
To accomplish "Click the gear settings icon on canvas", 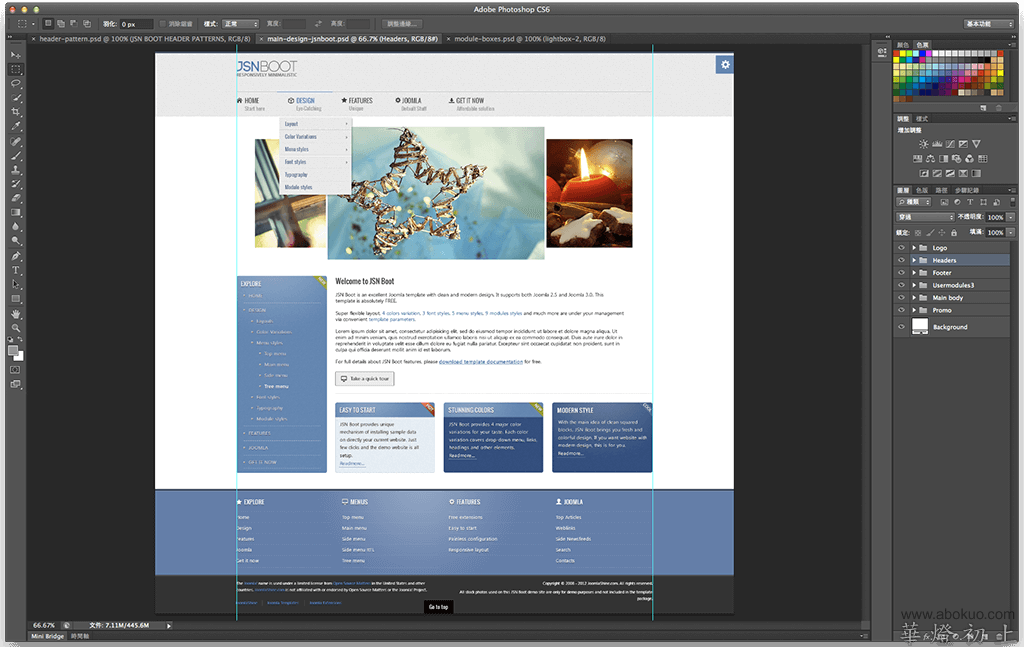I will pos(724,65).
